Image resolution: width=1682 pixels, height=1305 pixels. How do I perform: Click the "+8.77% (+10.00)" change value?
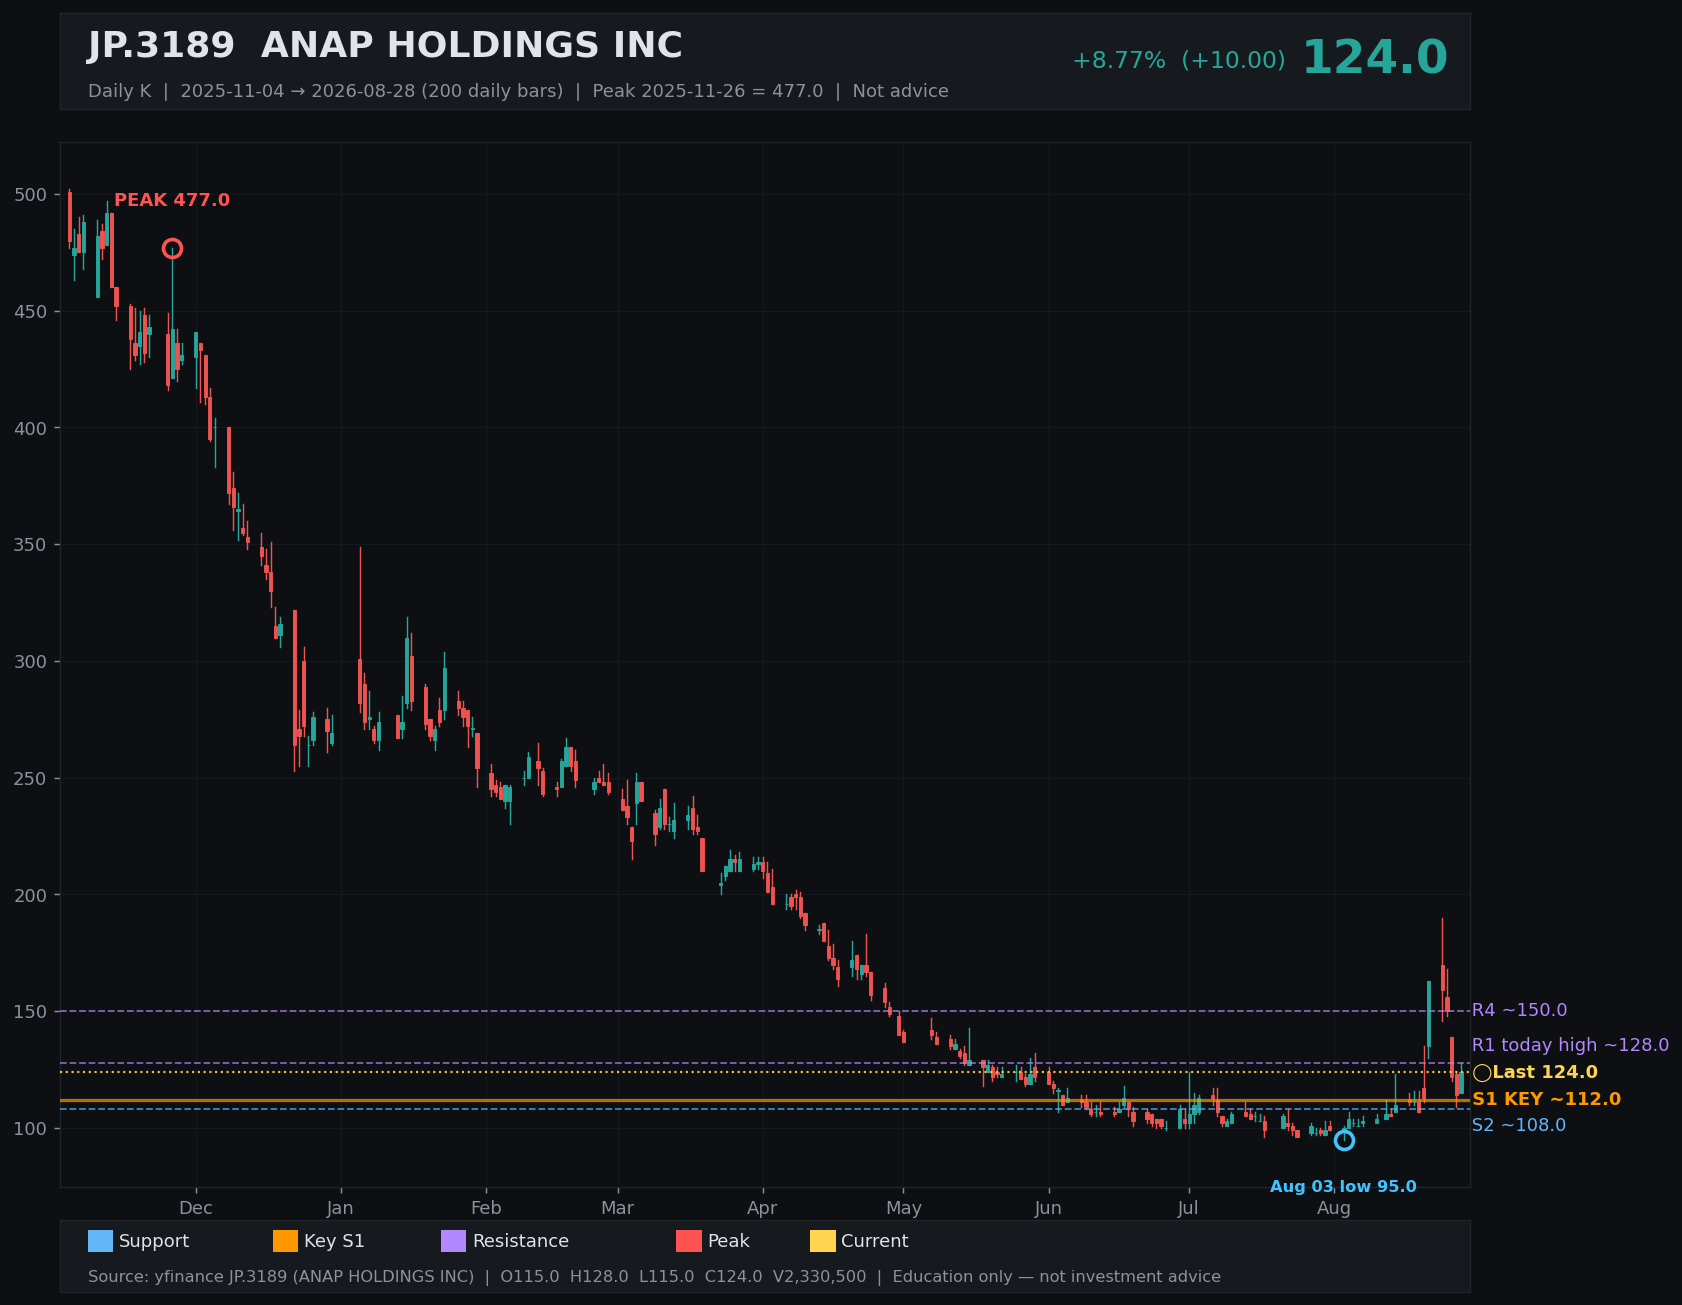(1179, 61)
